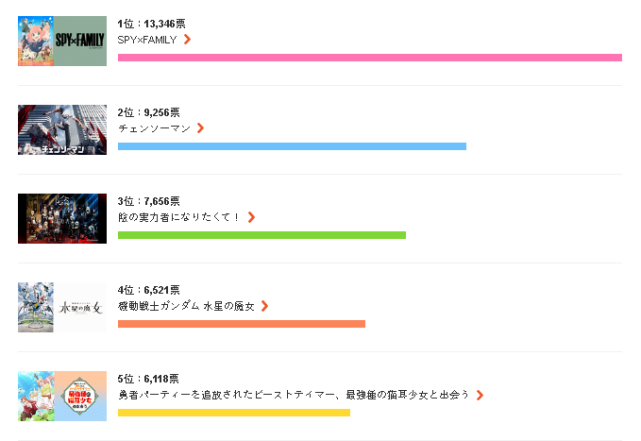The width and height of the screenshot is (641, 441).
Task: Click the yellow vote bar for fifth place
Action: pos(233,412)
